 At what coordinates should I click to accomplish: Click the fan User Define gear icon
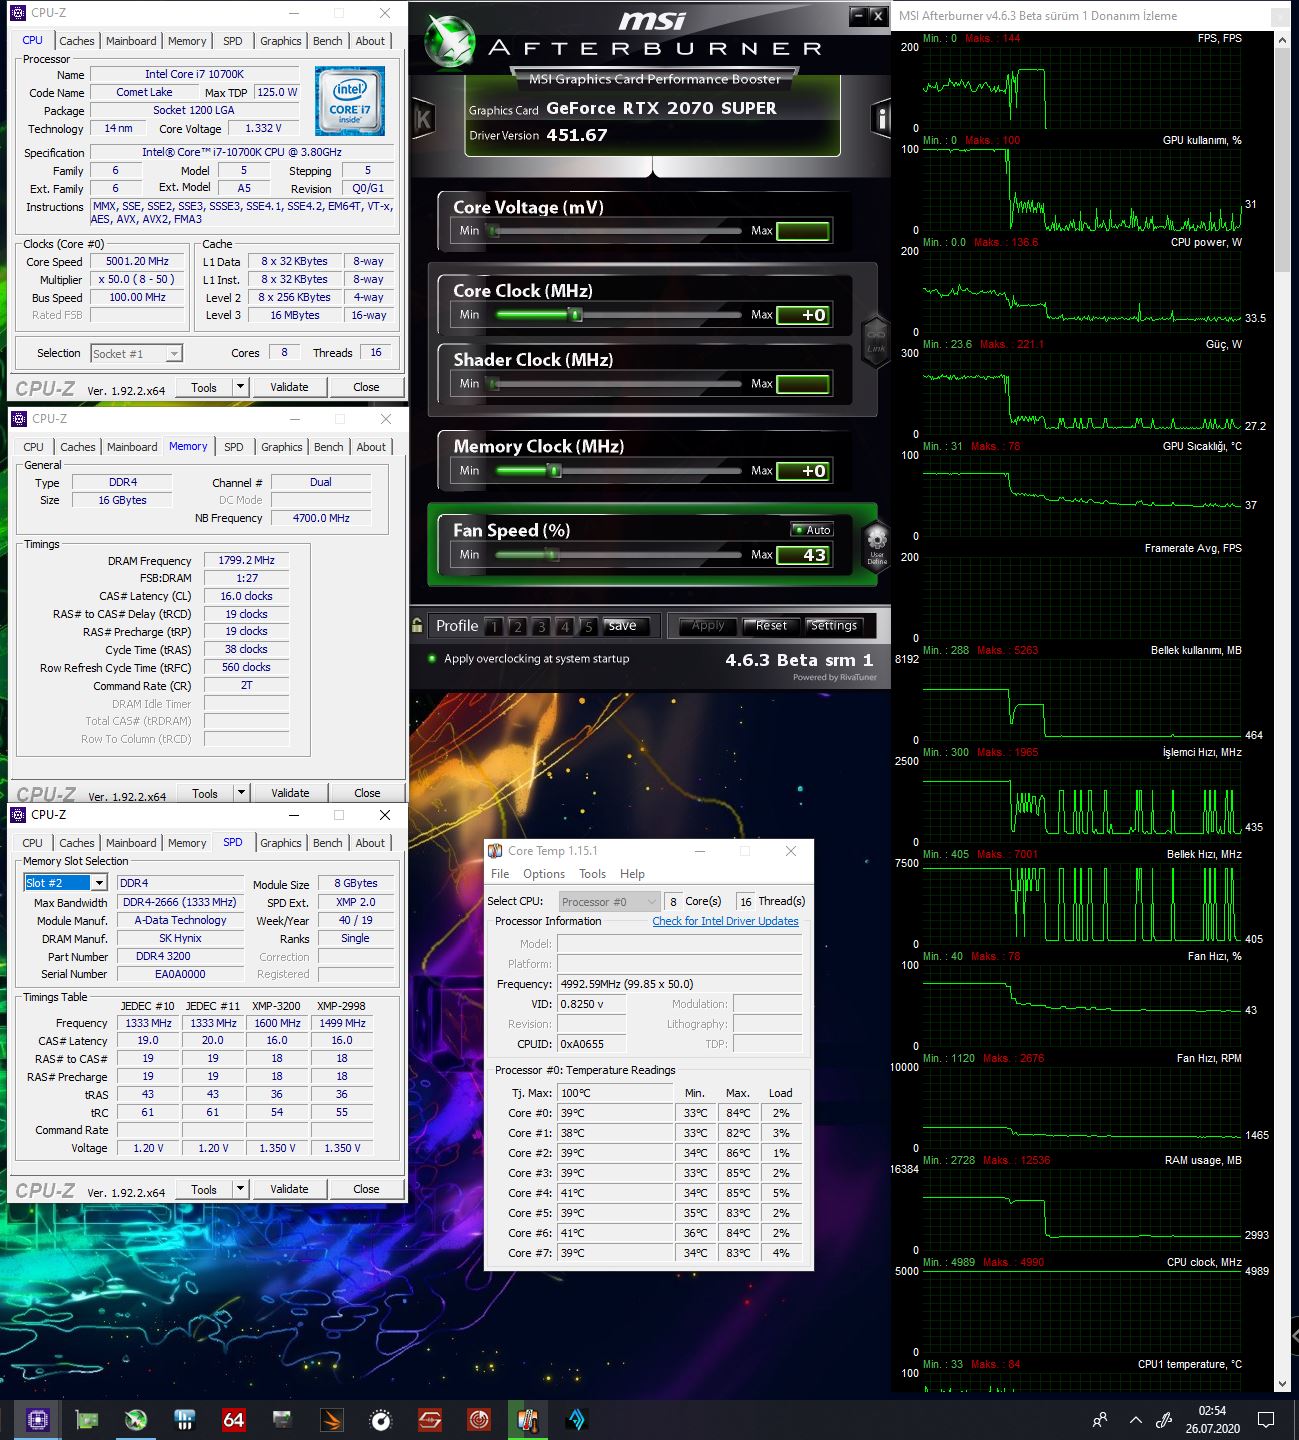tap(876, 546)
